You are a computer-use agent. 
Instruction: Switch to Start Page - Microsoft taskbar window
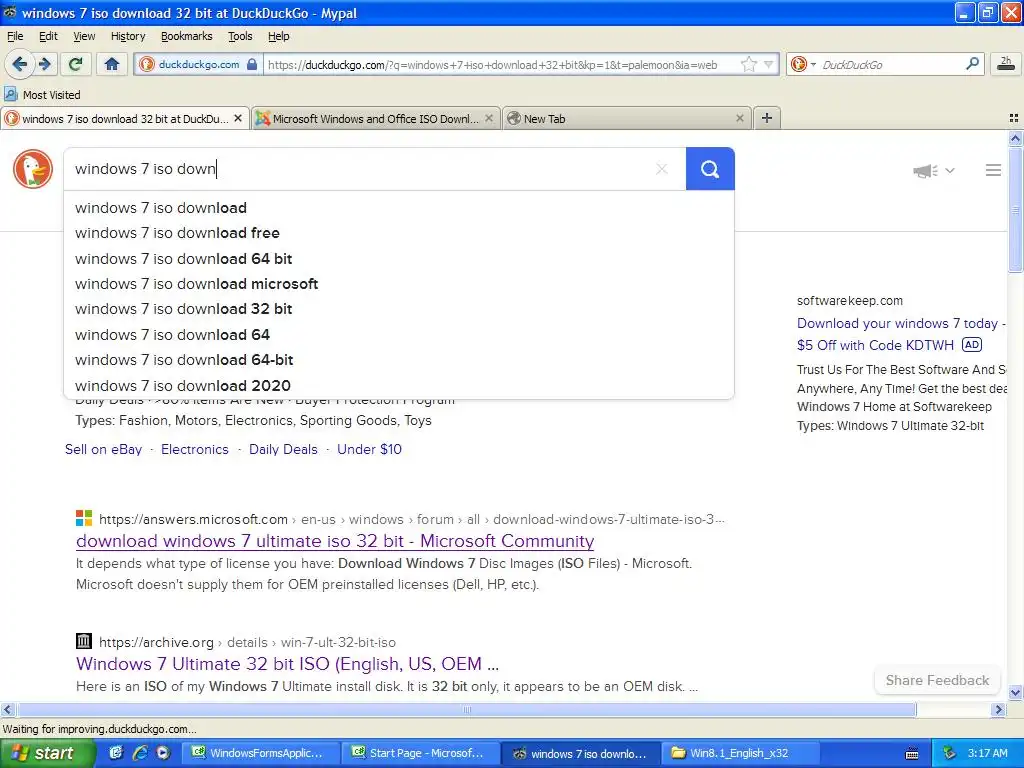[x=420, y=753]
